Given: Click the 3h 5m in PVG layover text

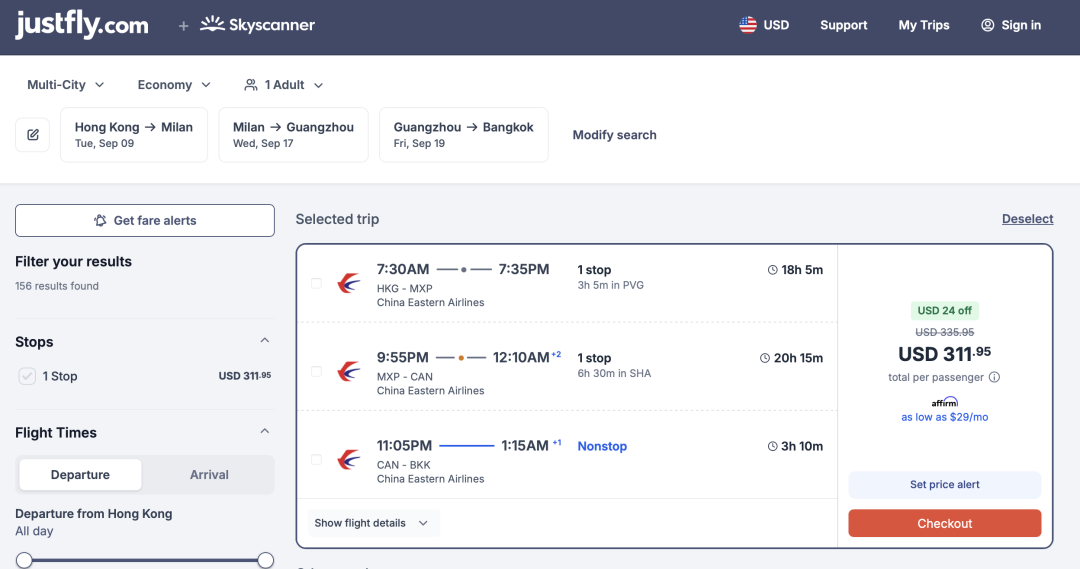Looking at the screenshot, I should tap(610, 285).
